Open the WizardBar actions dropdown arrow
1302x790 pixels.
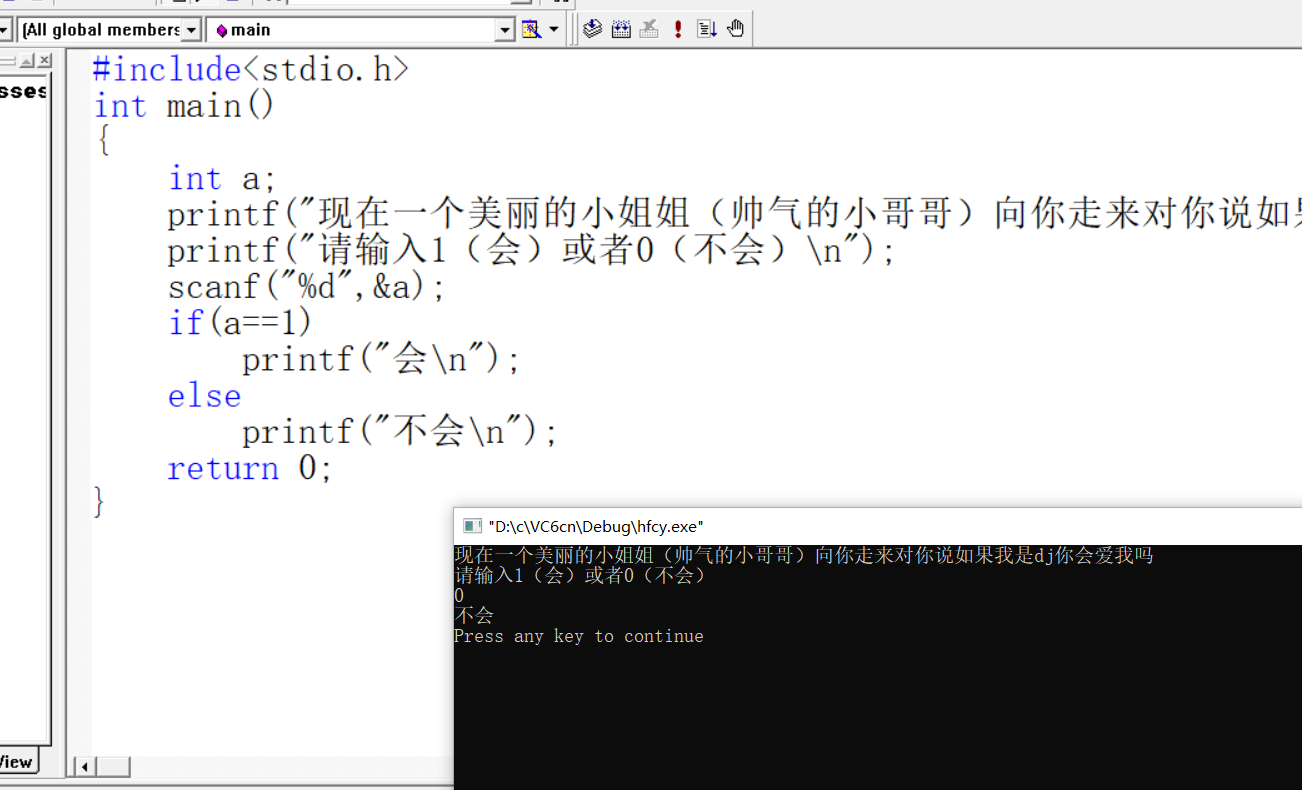pos(554,29)
